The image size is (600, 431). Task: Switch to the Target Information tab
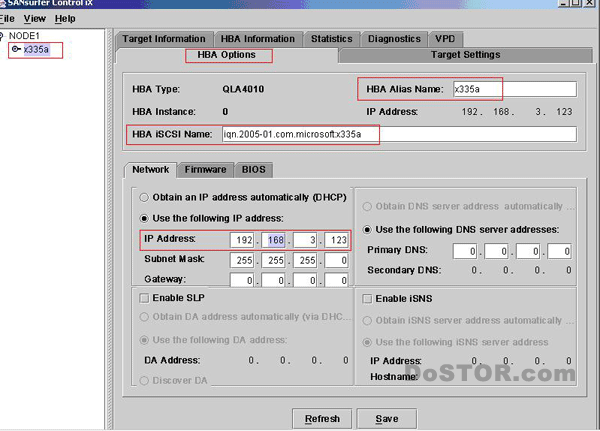(164, 39)
